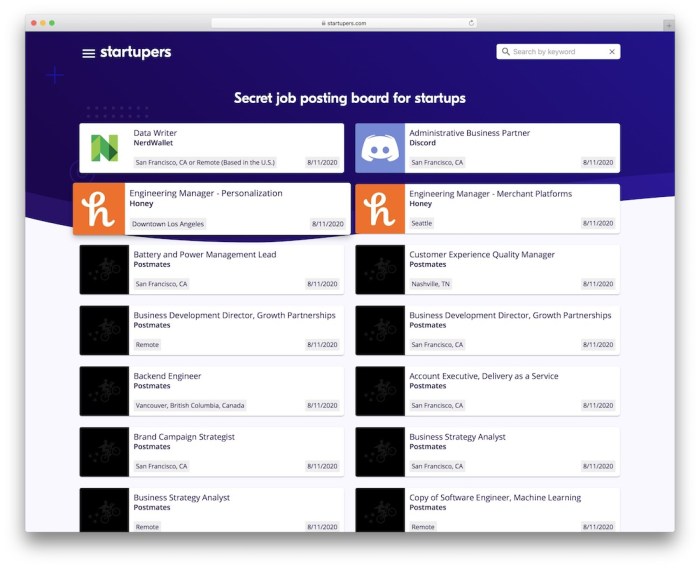Image resolution: width=700 pixels, height=568 pixels.
Task: Reload page using browser refresh icon
Action: [x=471, y=23]
